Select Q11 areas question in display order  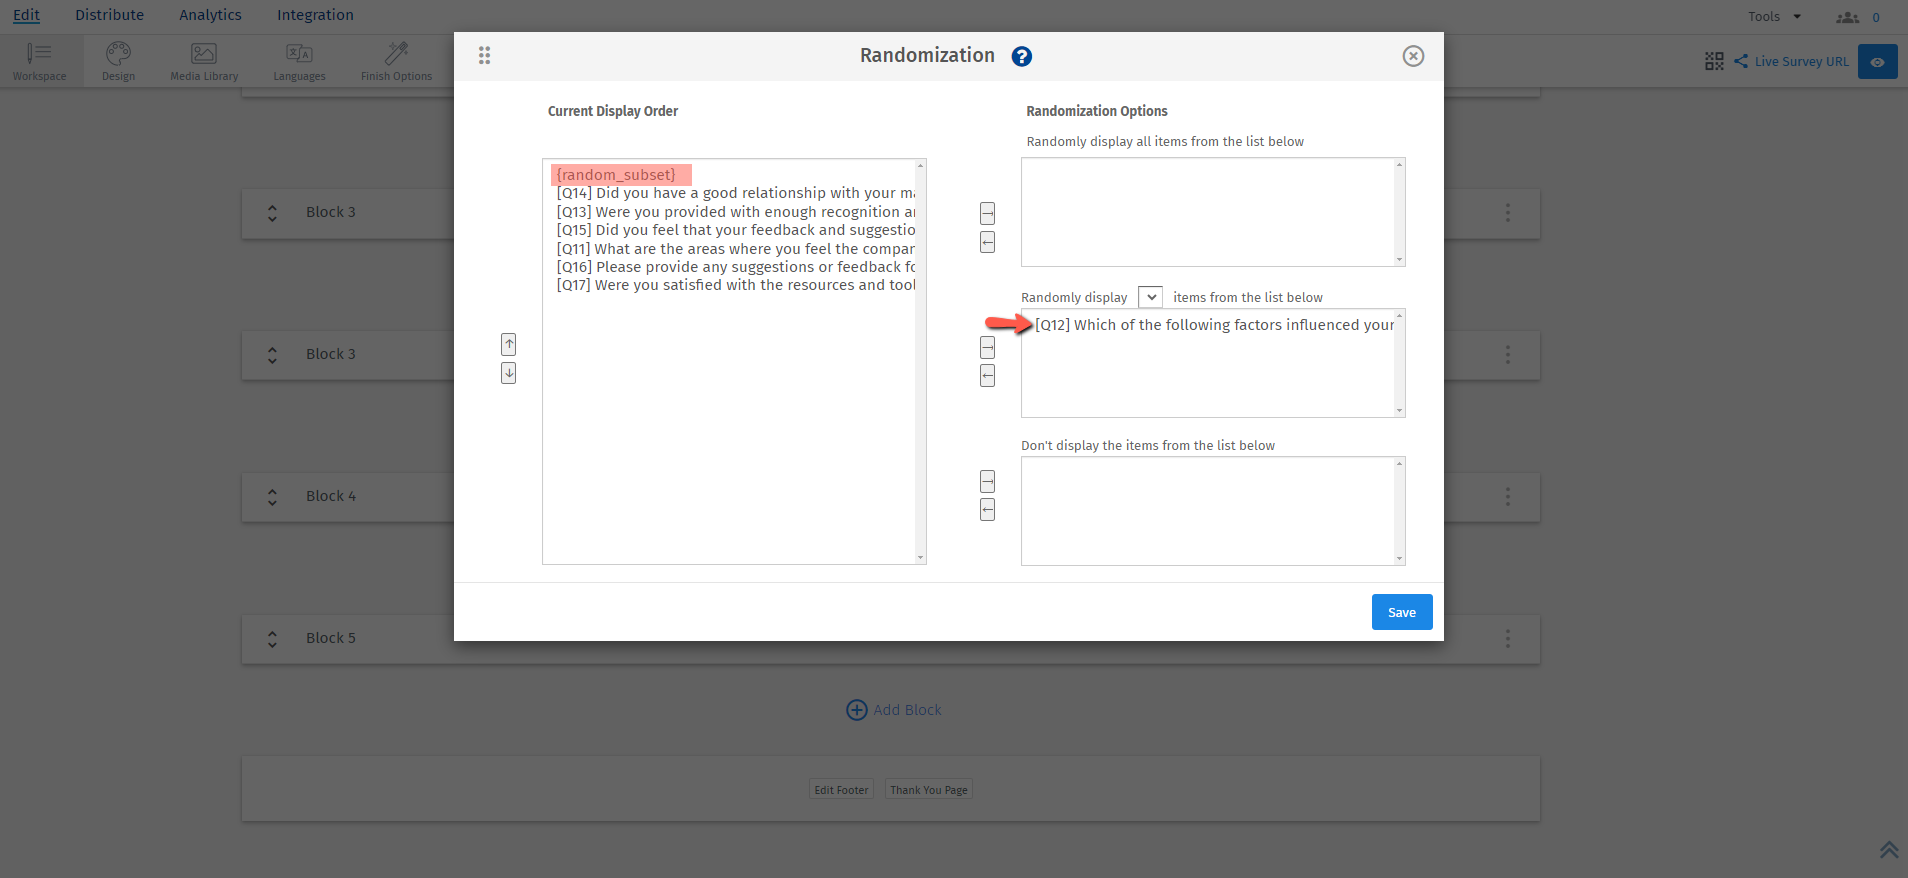coord(735,249)
